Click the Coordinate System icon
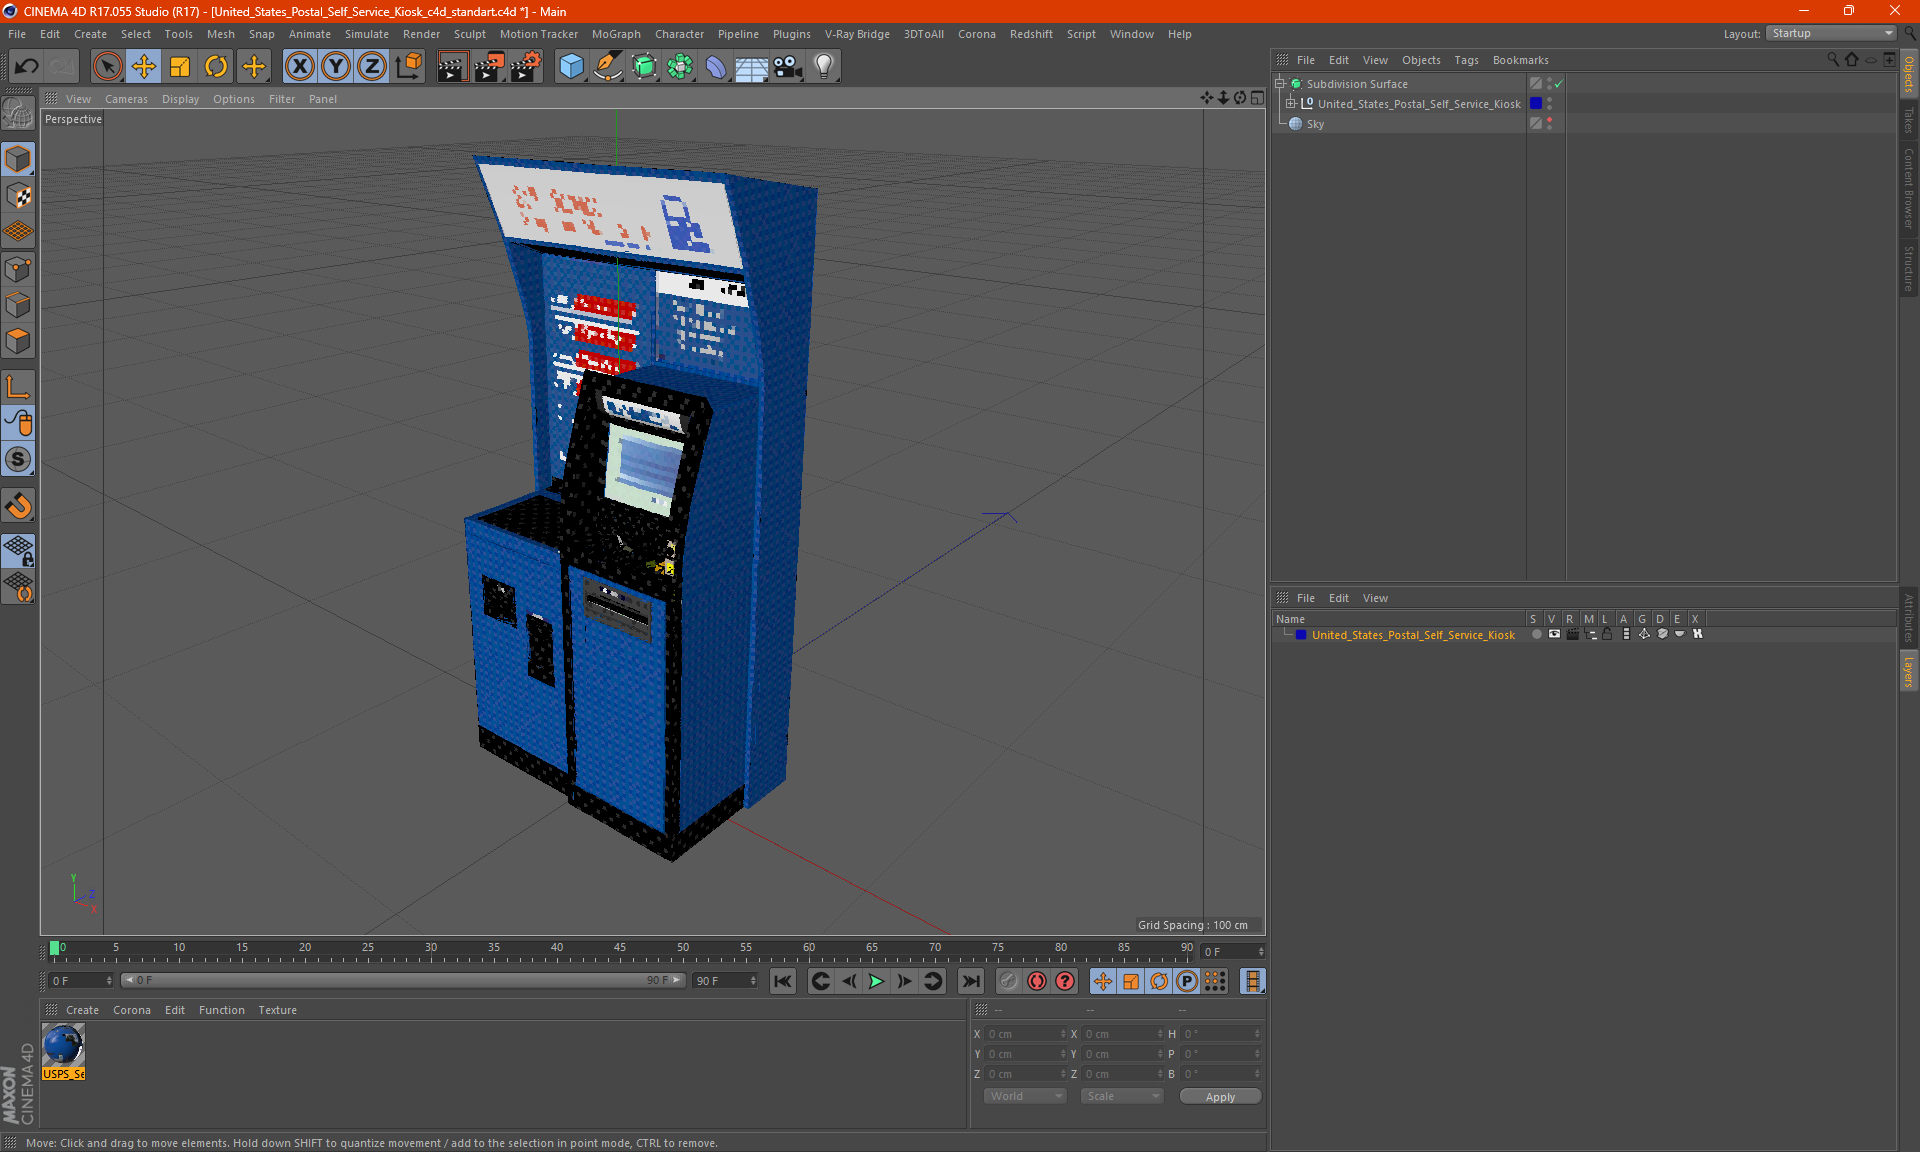1920x1152 pixels. (408, 67)
